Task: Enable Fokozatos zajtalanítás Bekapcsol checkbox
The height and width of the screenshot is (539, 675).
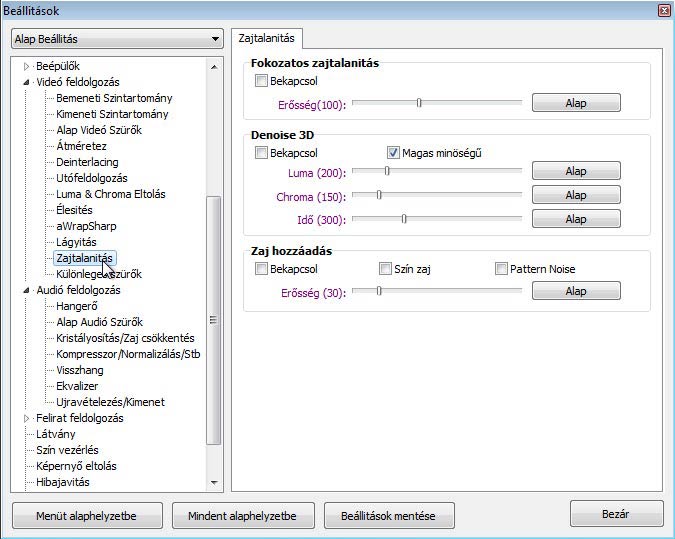Action: (x=261, y=81)
